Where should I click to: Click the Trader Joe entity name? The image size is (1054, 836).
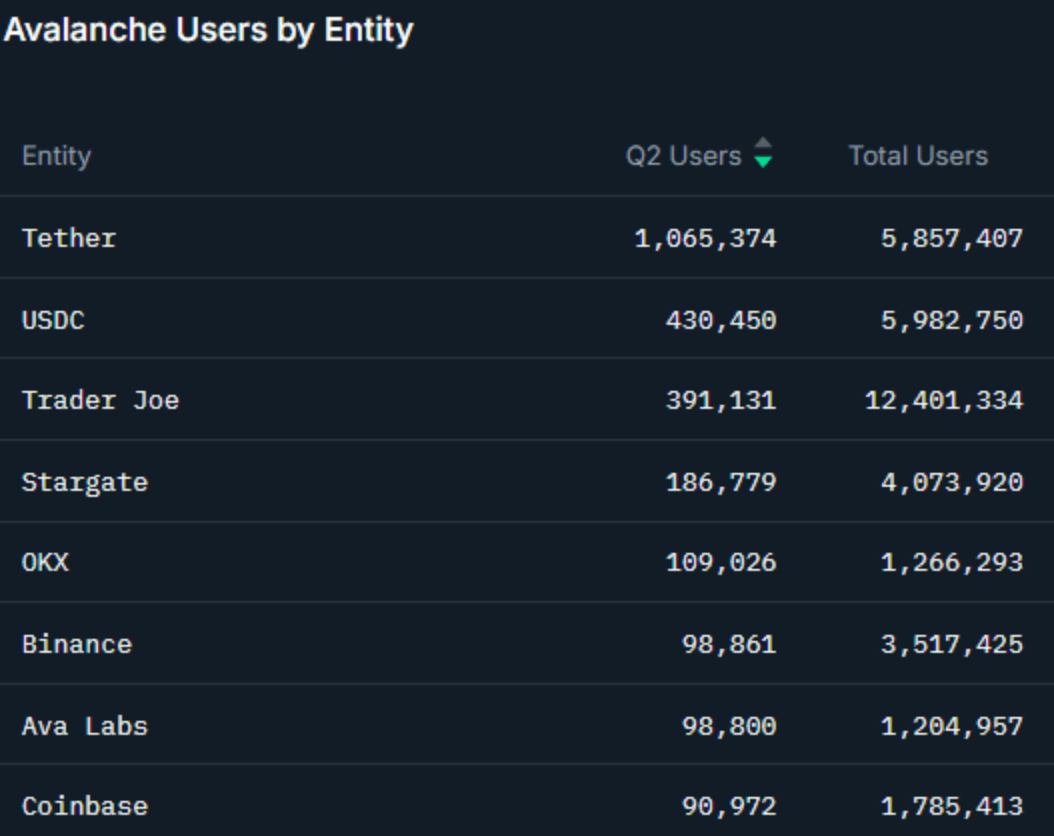100,401
